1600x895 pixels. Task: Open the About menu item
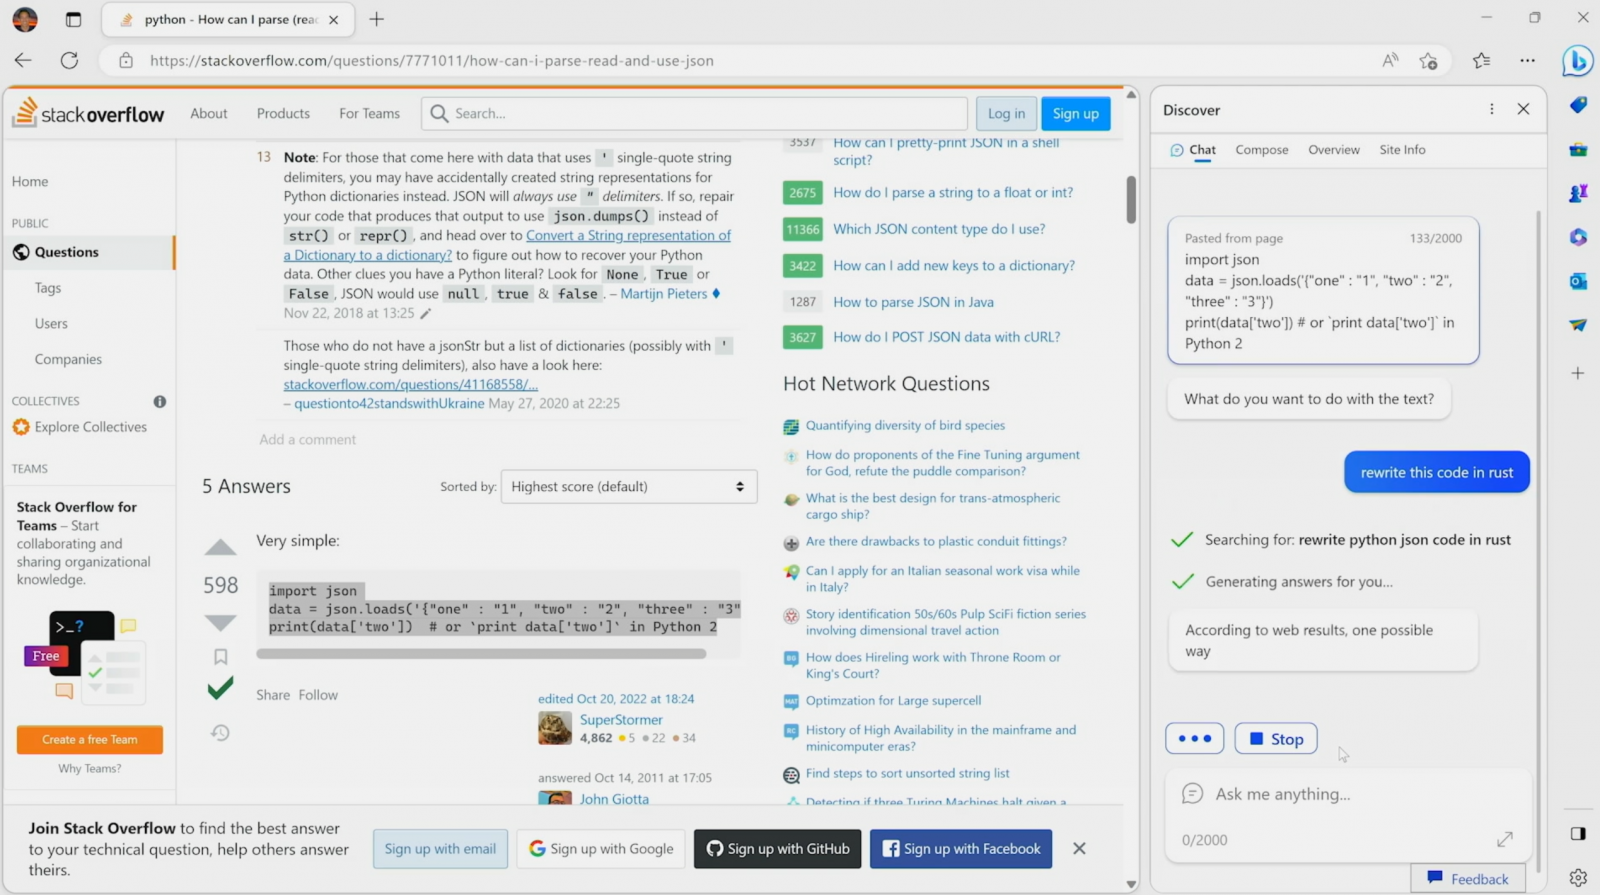coord(209,113)
